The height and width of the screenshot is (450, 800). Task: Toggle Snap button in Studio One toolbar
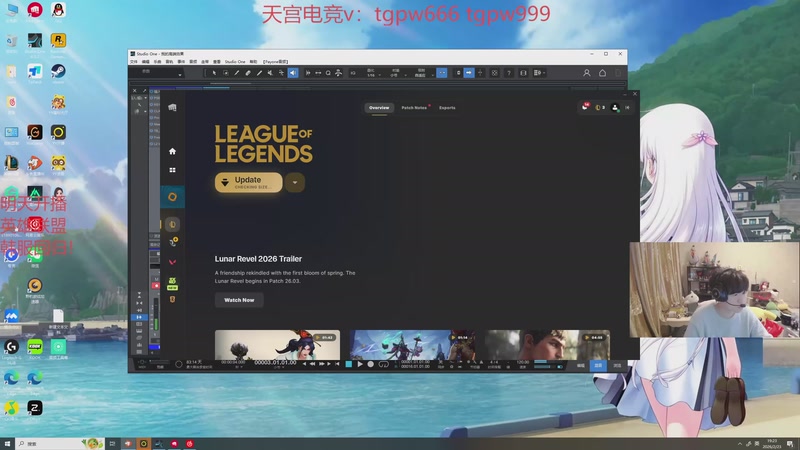pyautogui.click(x=442, y=73)
